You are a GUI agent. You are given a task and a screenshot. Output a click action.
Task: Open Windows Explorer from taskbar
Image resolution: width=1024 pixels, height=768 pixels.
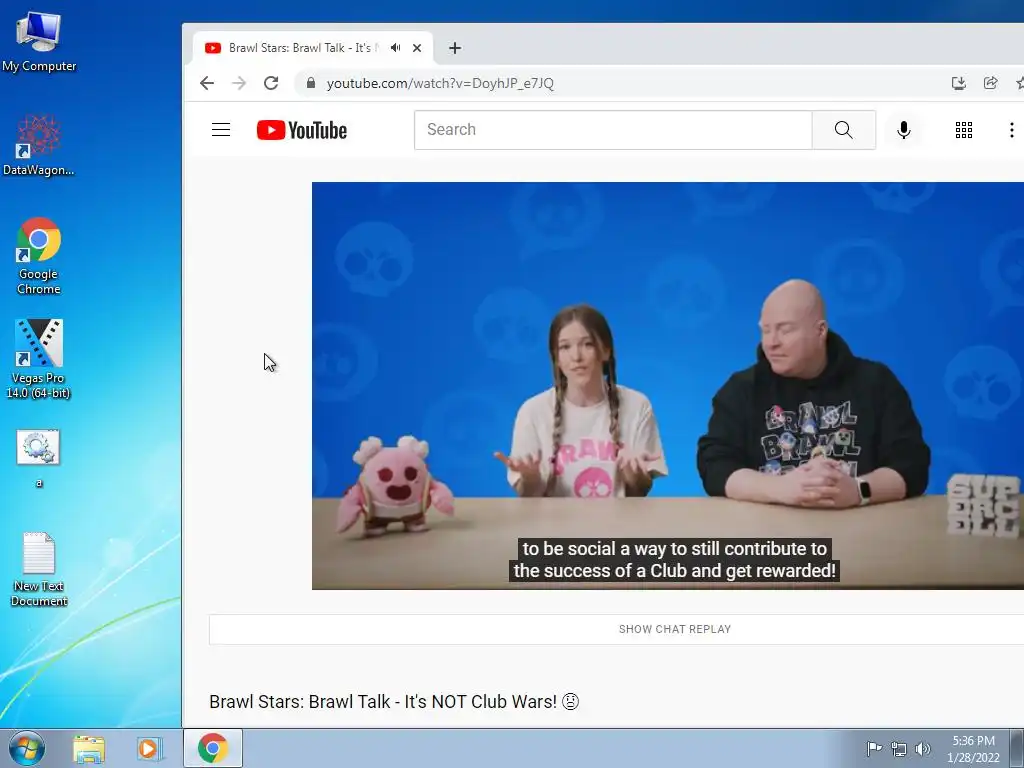coord(89,748)
